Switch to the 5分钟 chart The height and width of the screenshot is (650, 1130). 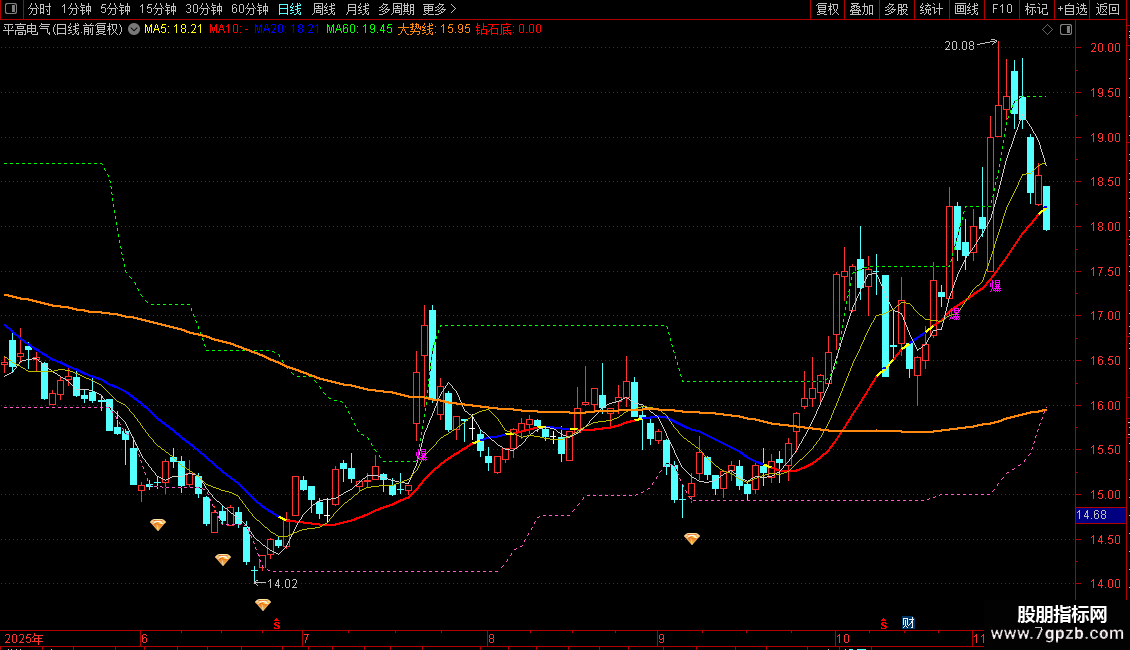pos(115,9)
